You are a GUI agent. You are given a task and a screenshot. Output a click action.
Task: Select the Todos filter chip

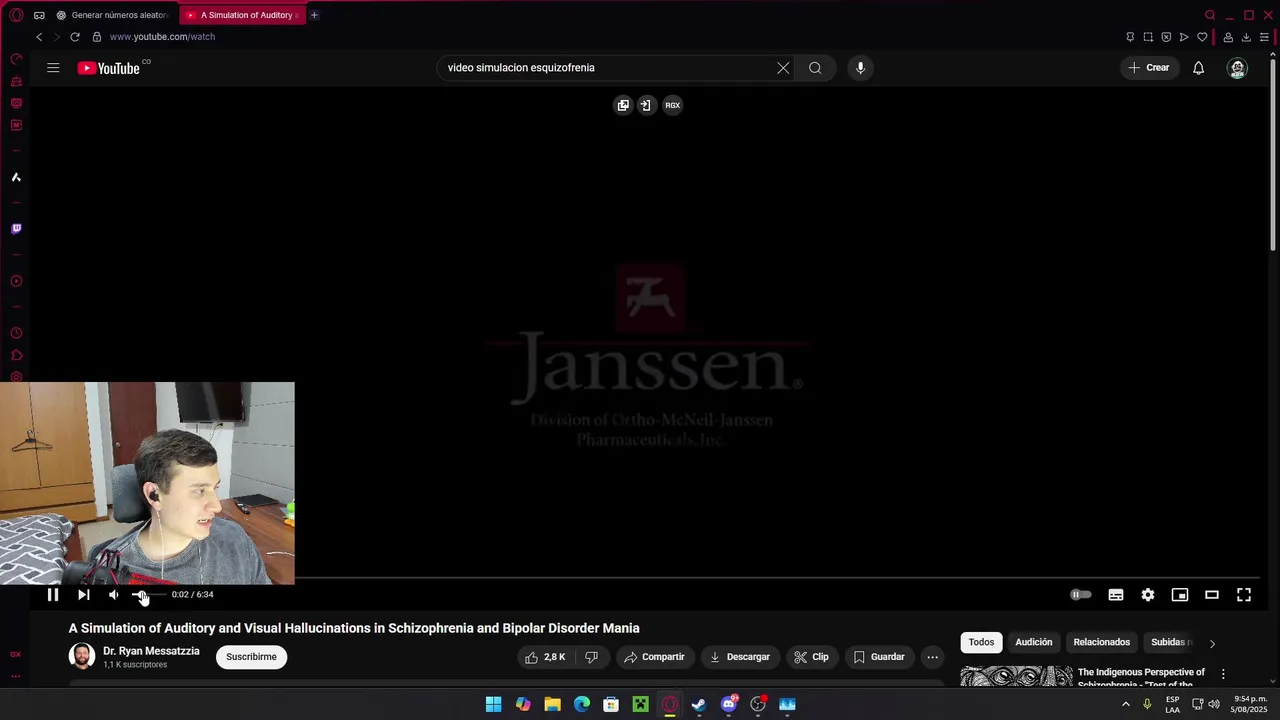coord(981,642)
